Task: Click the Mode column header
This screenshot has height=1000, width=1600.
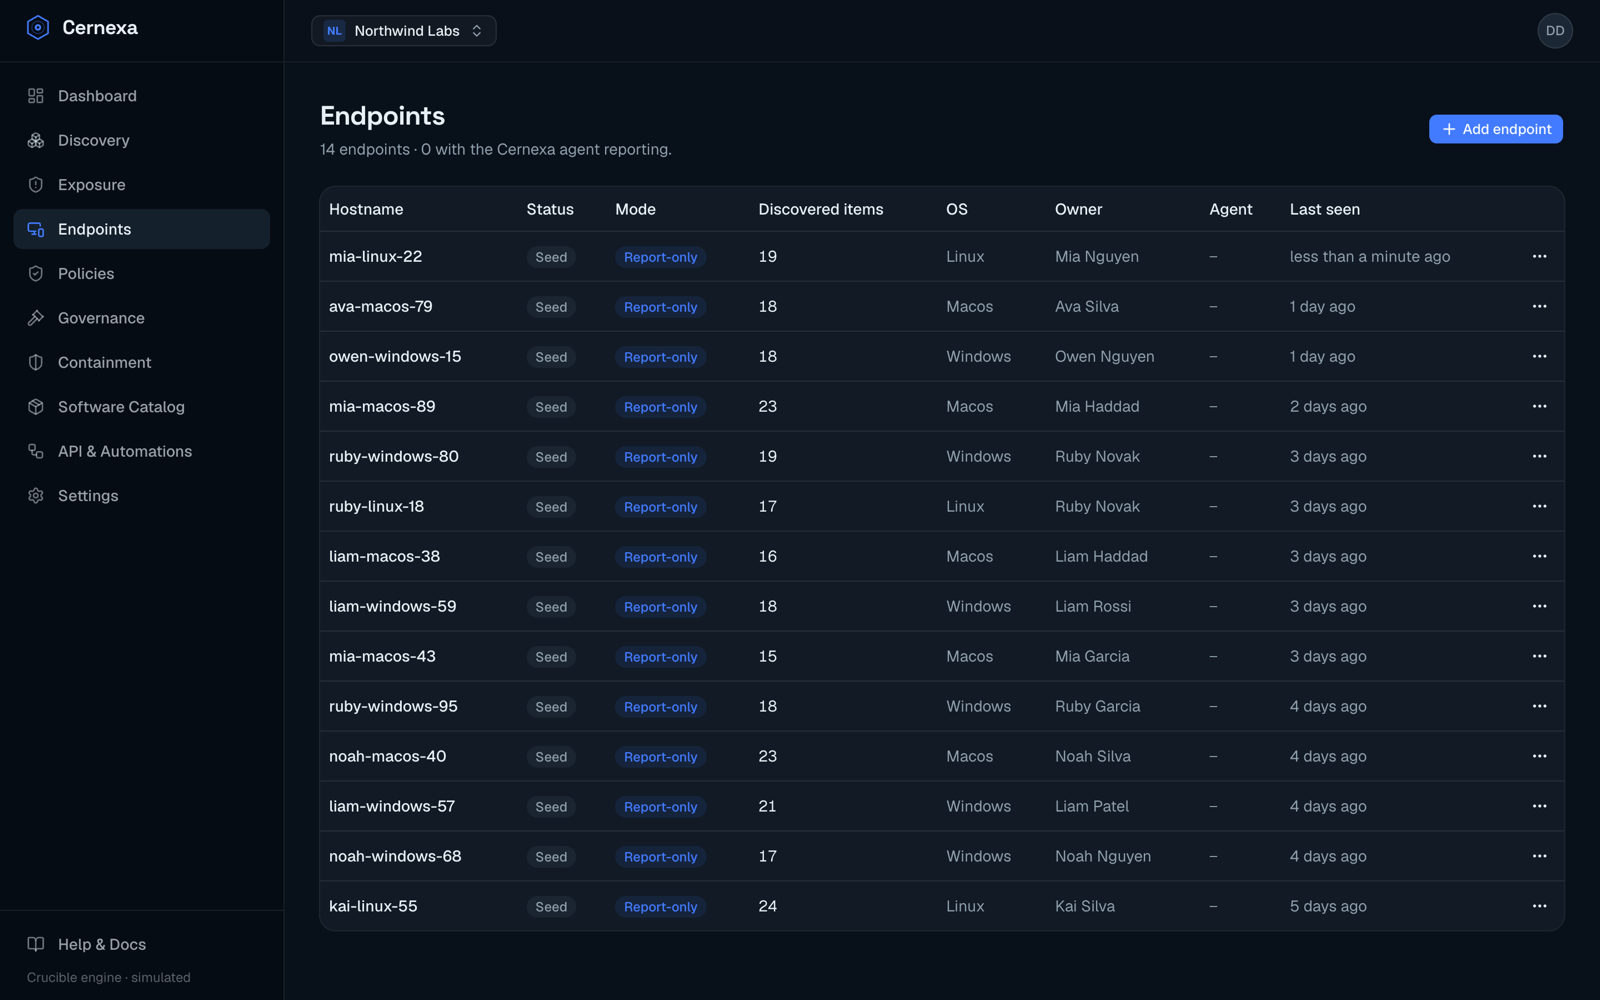Action: pos(635,209)
